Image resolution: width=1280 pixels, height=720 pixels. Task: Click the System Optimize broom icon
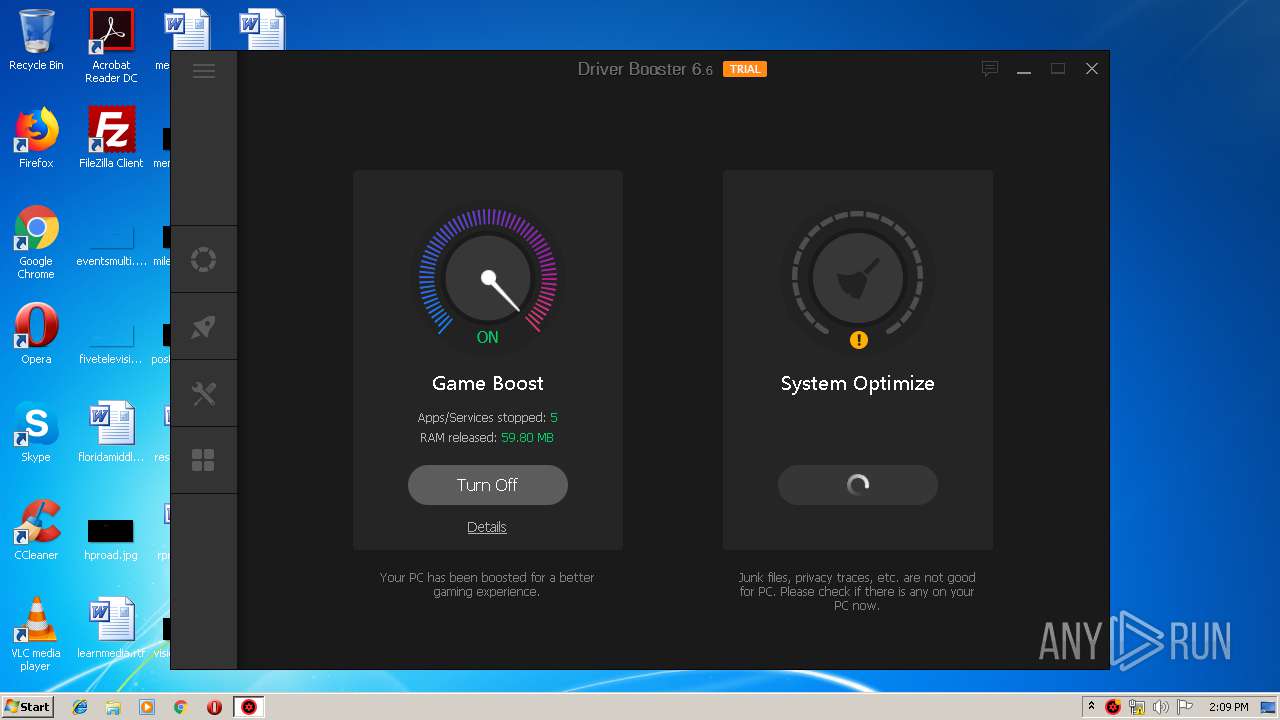[x=858, y=279]
